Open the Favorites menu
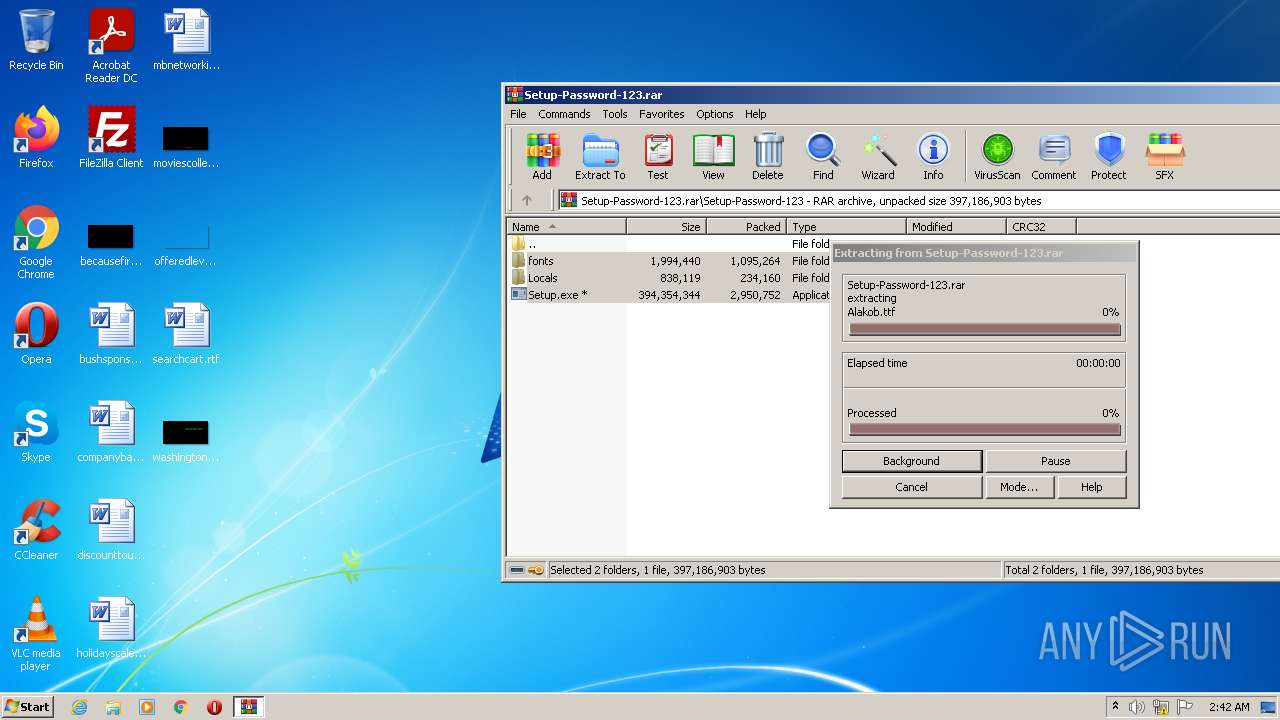 click(x=662, y=114)
